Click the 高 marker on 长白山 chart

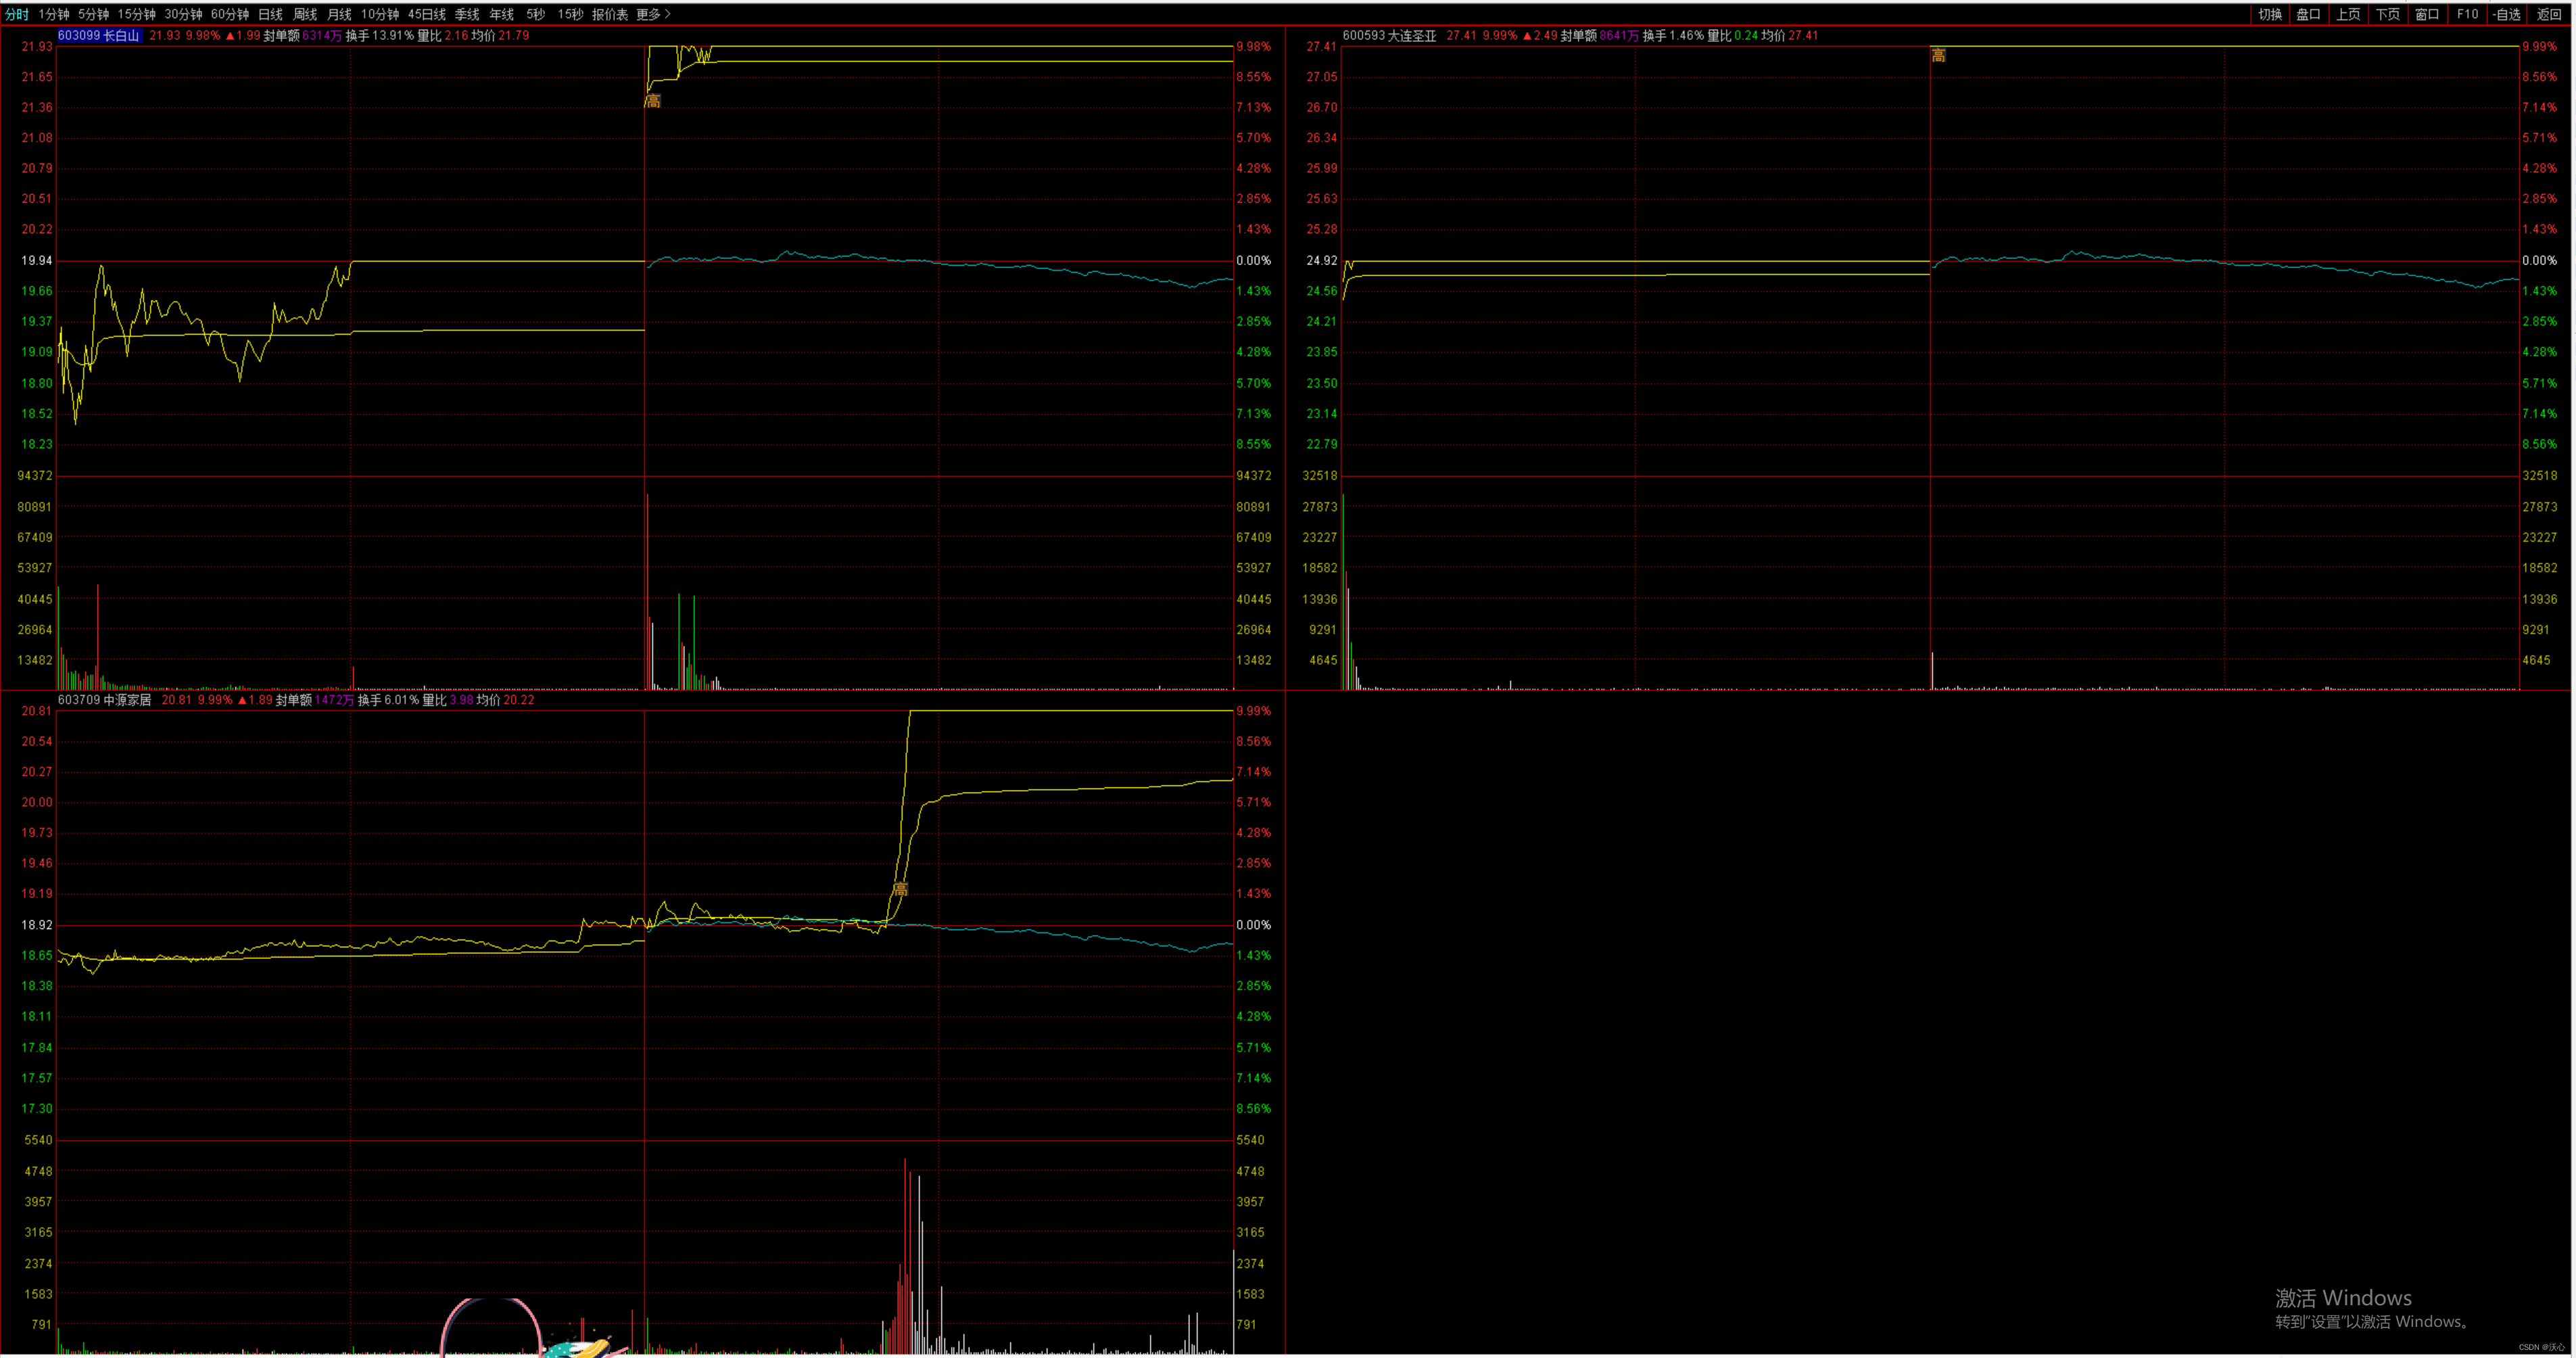pos(653,101)
